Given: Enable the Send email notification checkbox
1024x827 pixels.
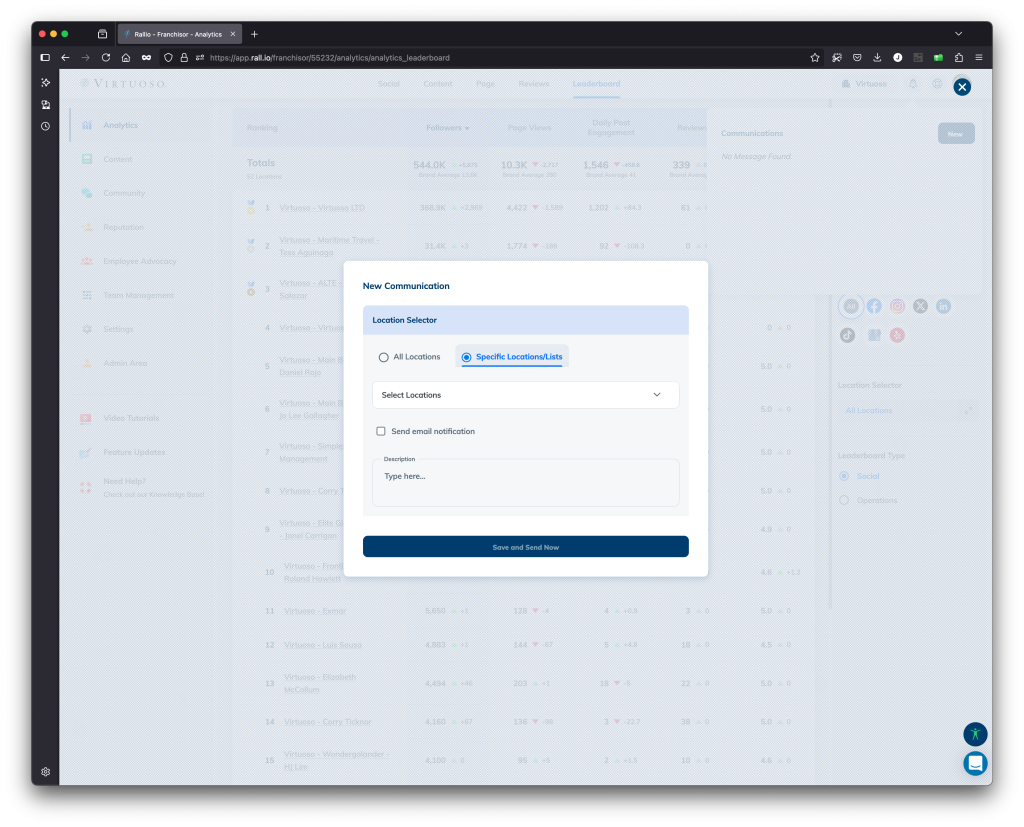Looking at the screenshot, I should click(x=381, y=431).
